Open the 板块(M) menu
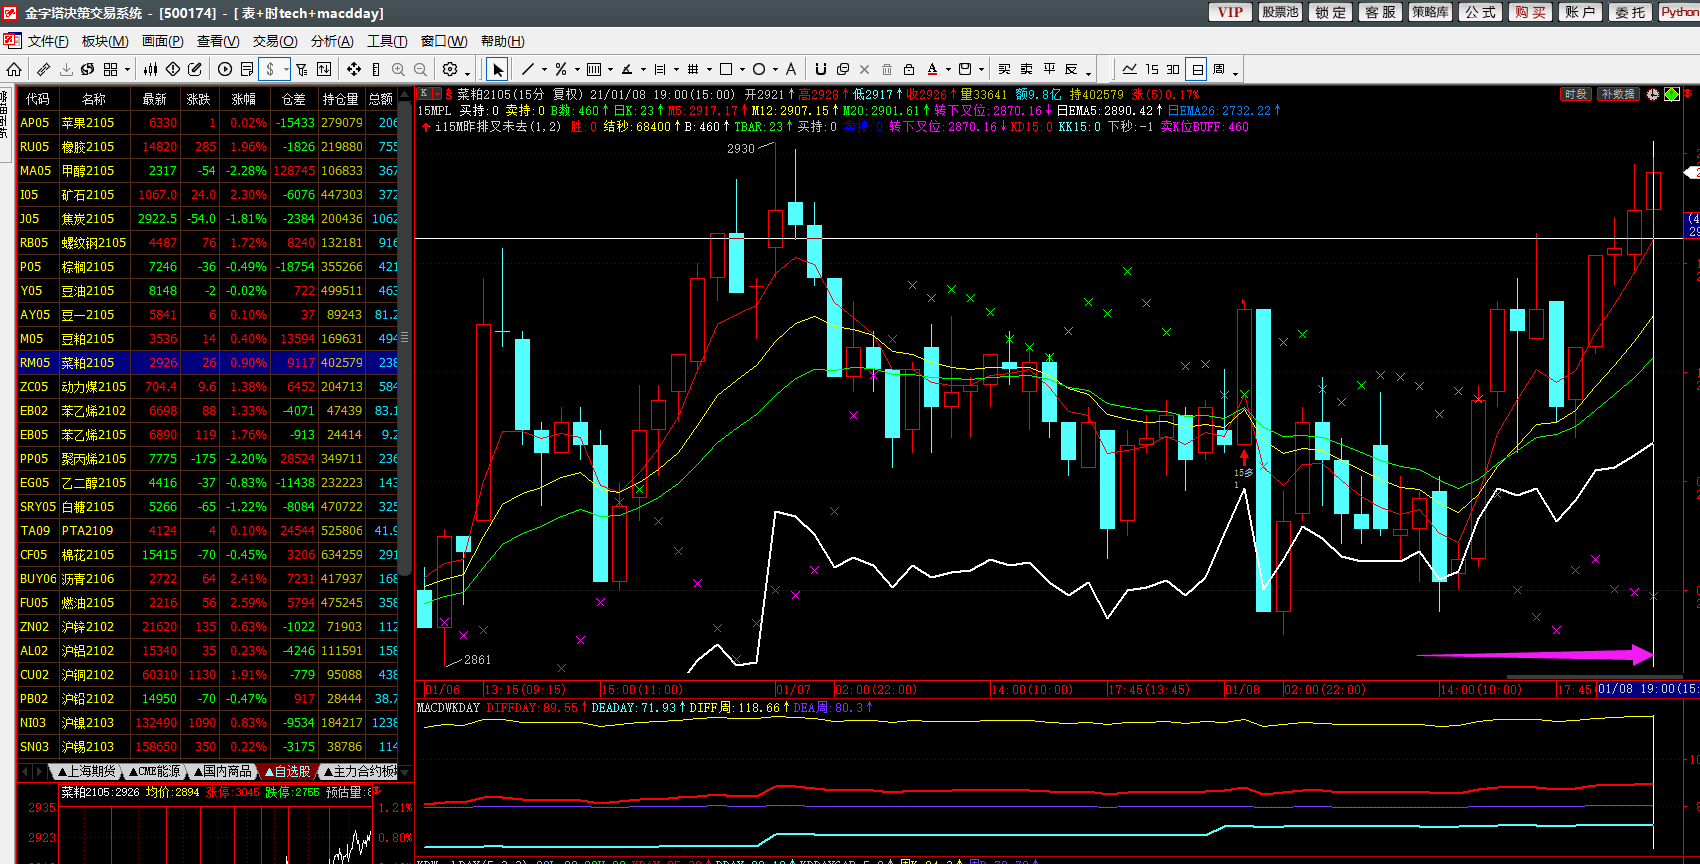Screen dimensions: 1700x864 (x=105, y=41)
